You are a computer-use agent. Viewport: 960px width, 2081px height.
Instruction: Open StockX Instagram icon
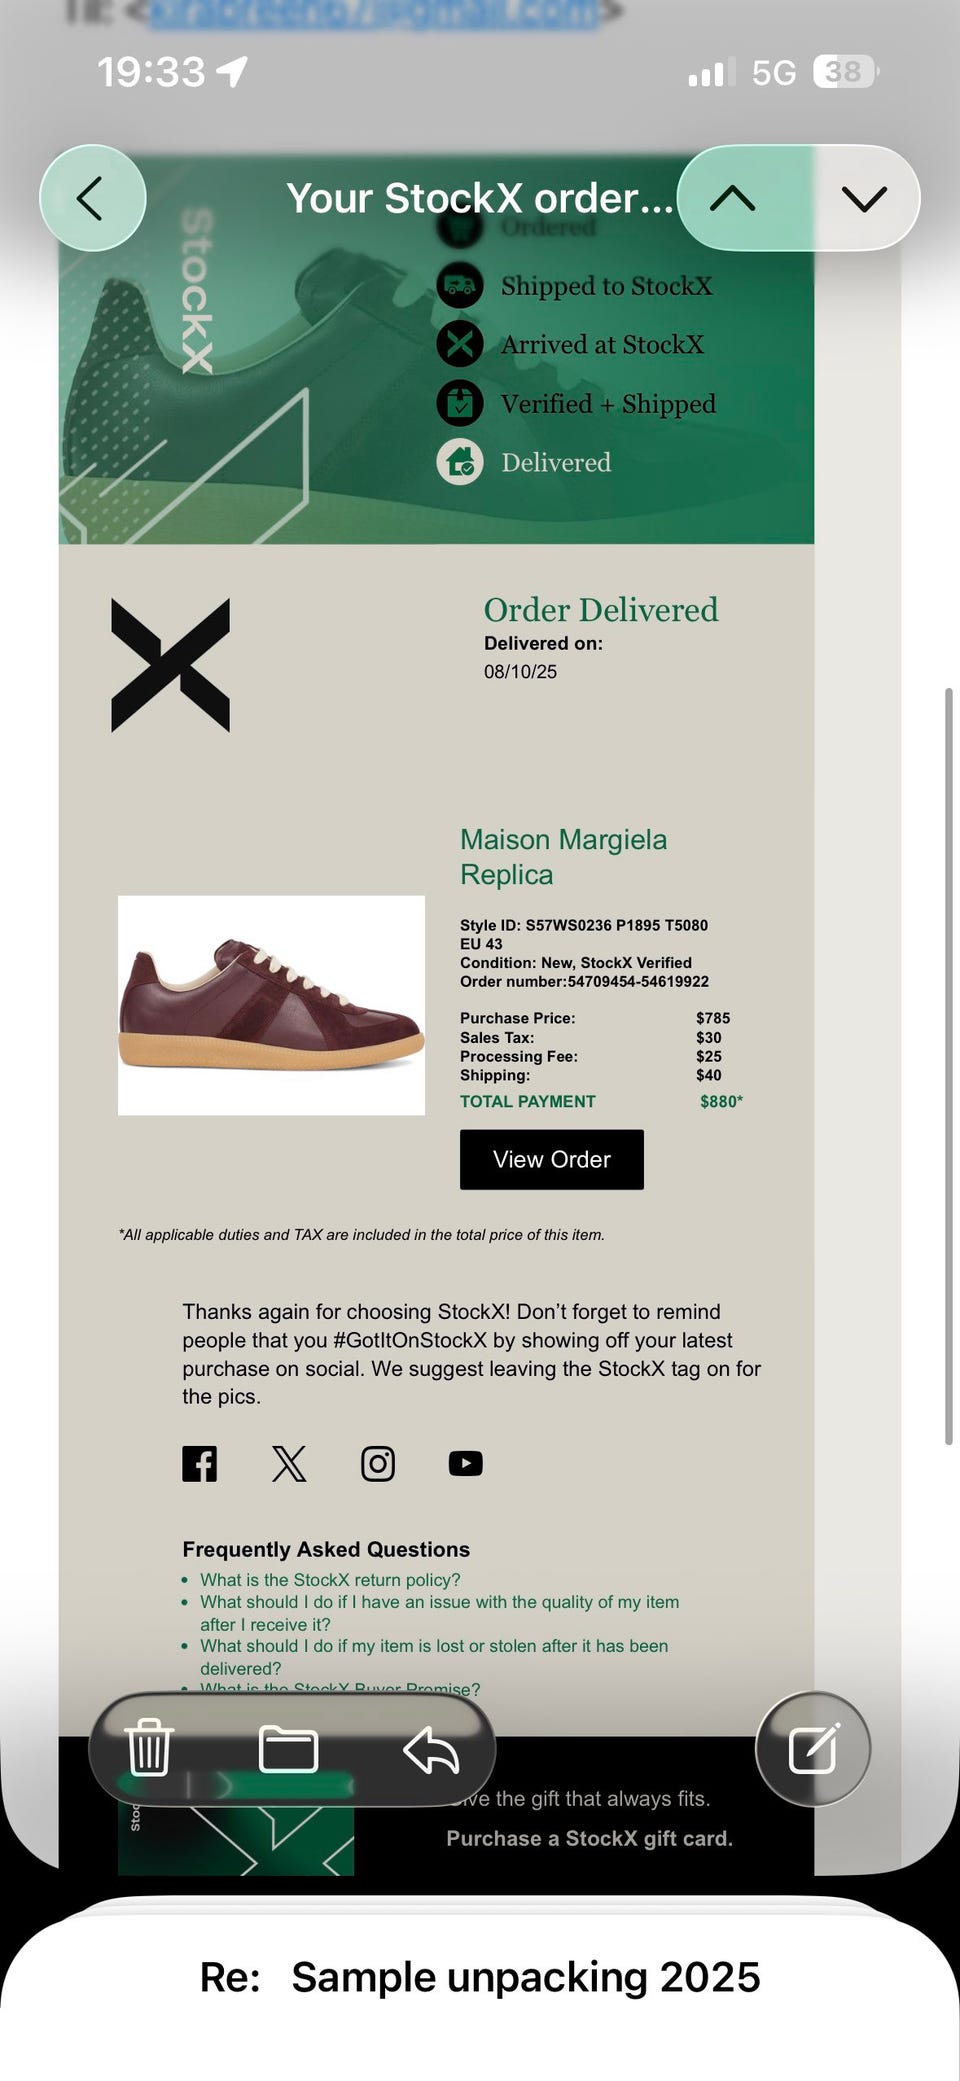pyautogui.click(x=378, y=1464)
